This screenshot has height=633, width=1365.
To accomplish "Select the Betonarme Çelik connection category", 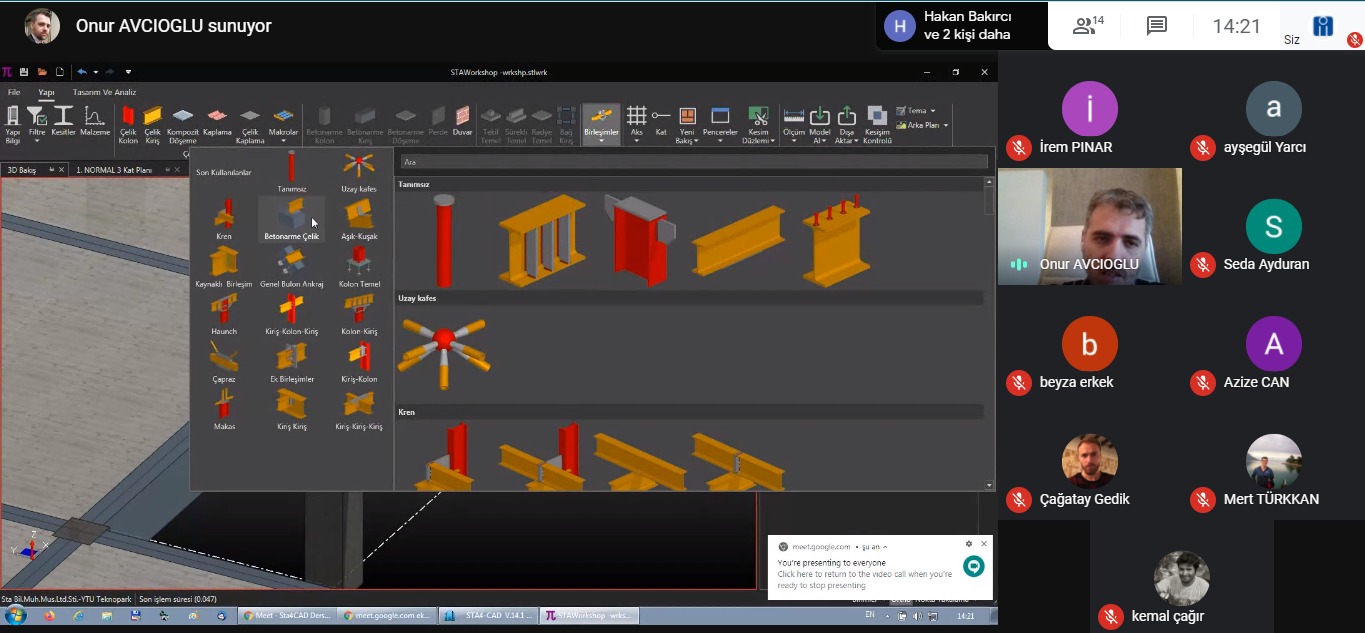I will [291, 220].
